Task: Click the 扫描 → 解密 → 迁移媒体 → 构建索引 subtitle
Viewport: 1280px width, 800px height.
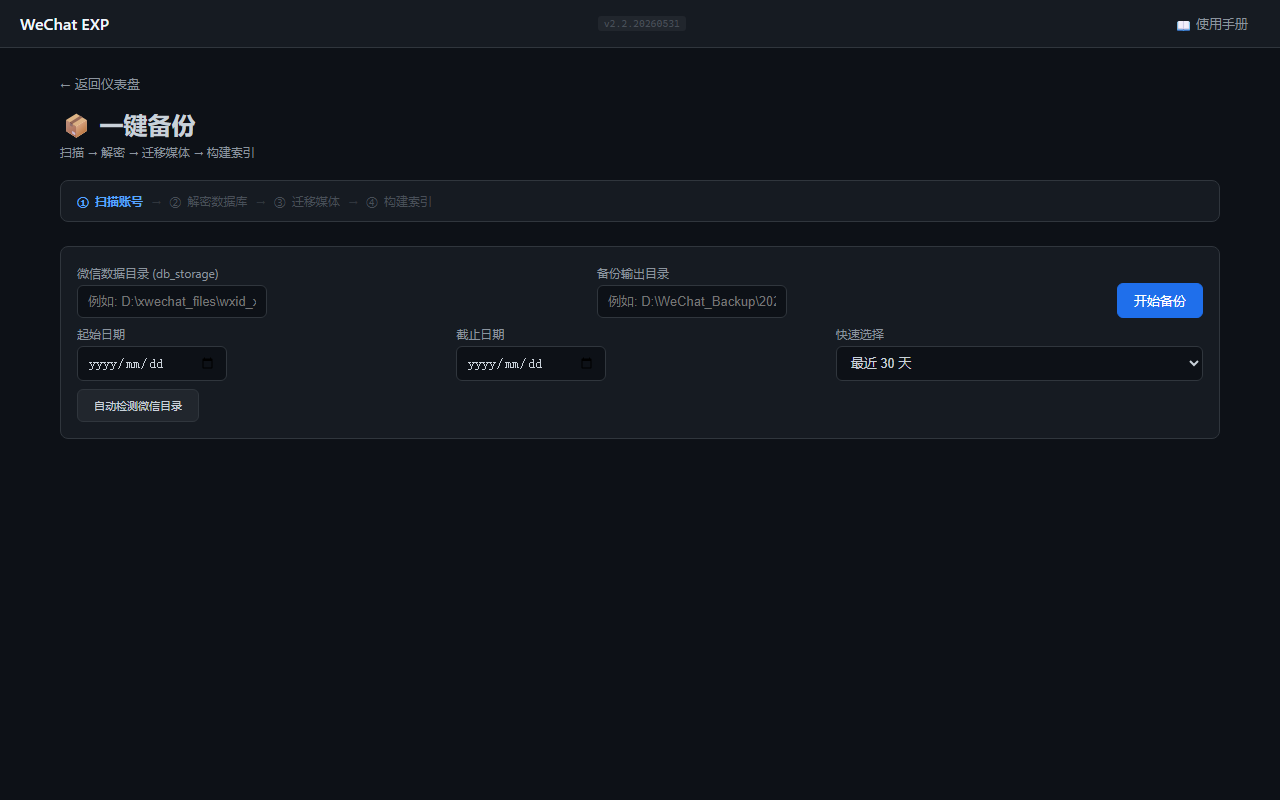Action: pos(158,153)
